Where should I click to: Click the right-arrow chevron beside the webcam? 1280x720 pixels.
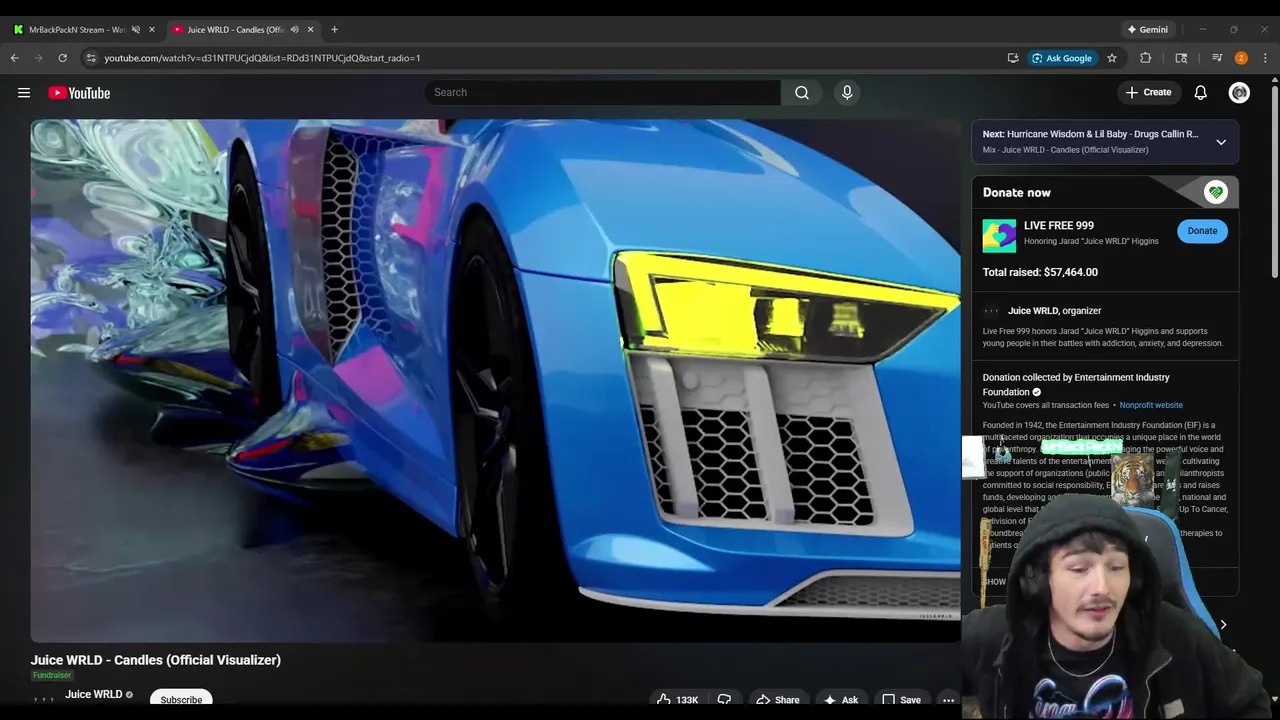(1223, 625)
